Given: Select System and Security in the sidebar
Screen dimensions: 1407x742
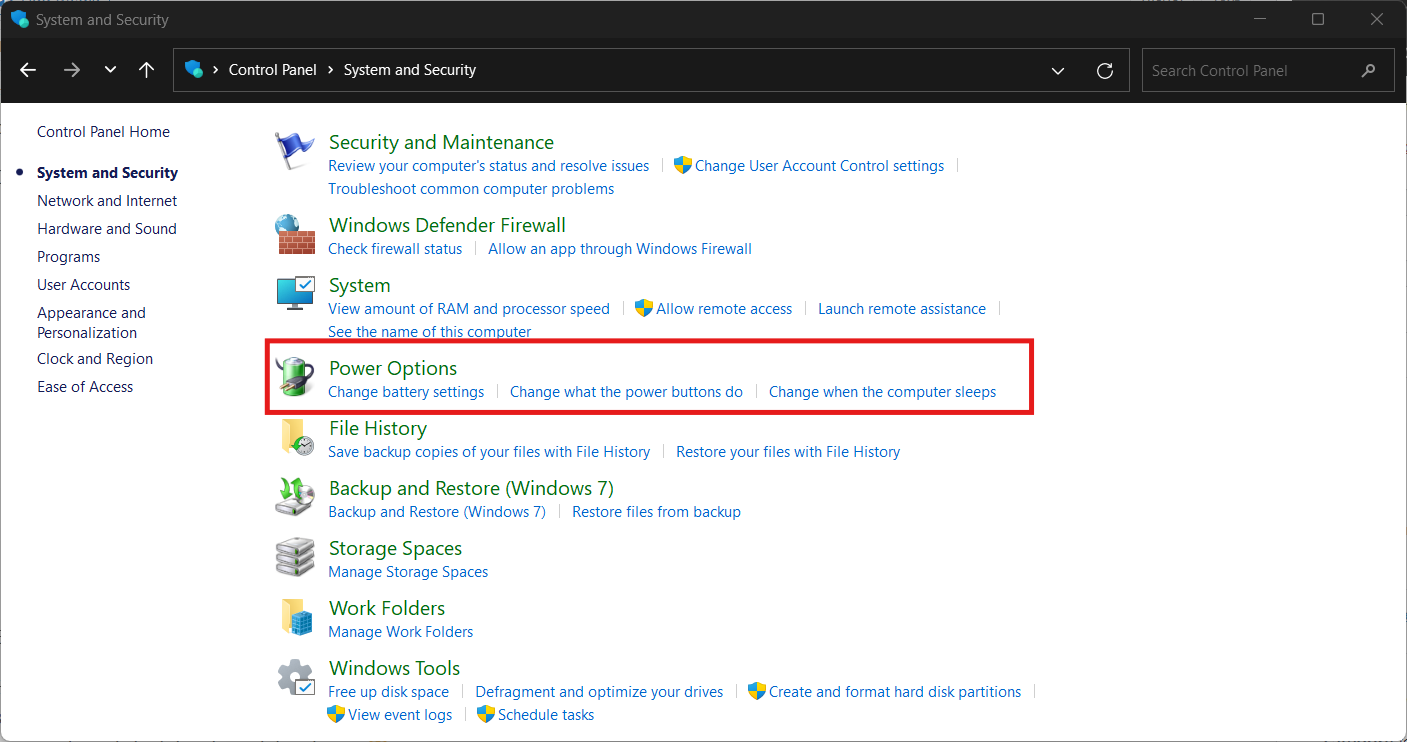Looking at the screenshot, I should 107,173.
